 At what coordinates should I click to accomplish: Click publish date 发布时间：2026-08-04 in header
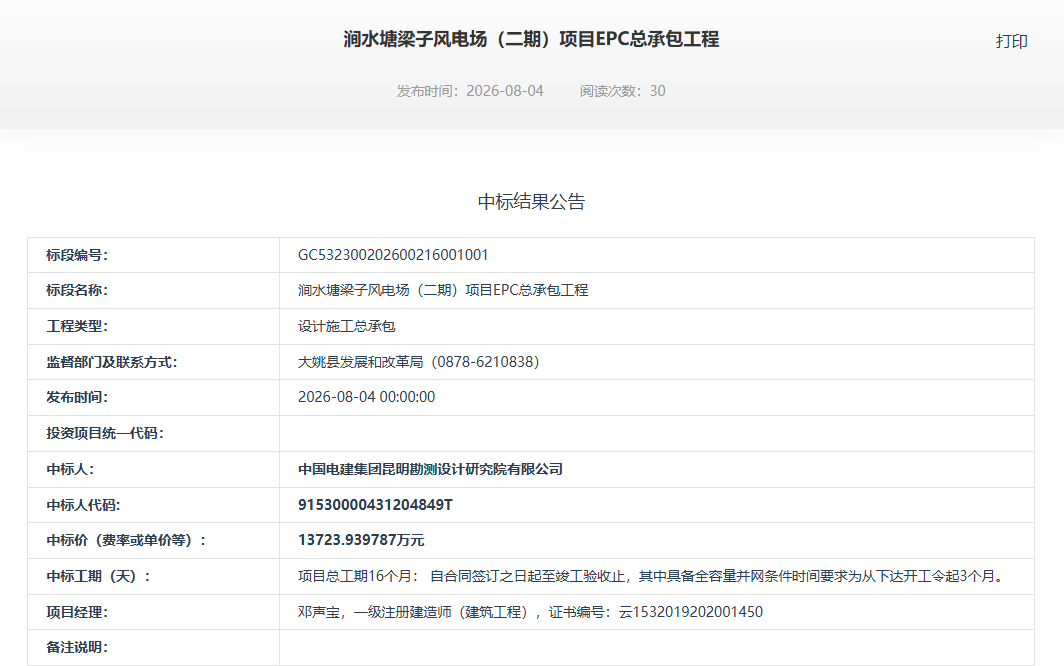pyautogui.click(x=470, y=91)
